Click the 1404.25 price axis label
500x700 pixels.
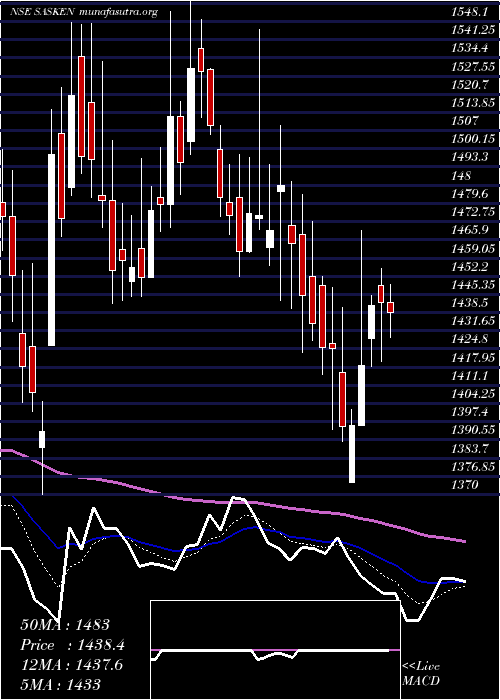[x=473, y=393]
